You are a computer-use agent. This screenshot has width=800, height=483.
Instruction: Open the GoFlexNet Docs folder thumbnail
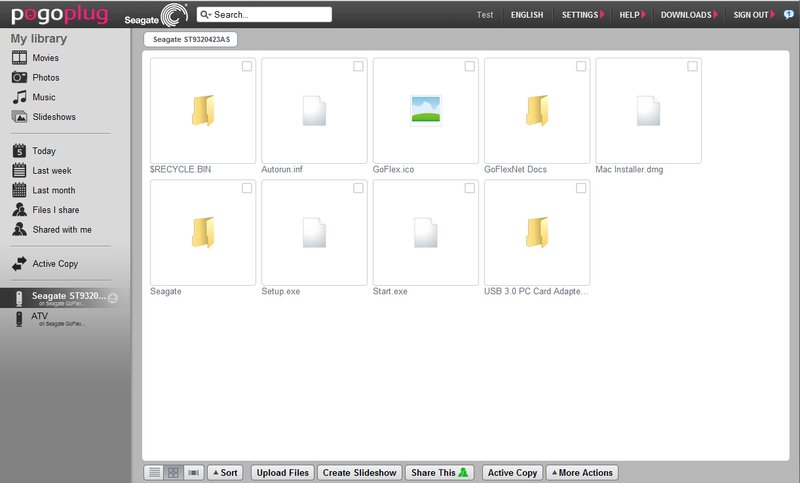[537, 110]
